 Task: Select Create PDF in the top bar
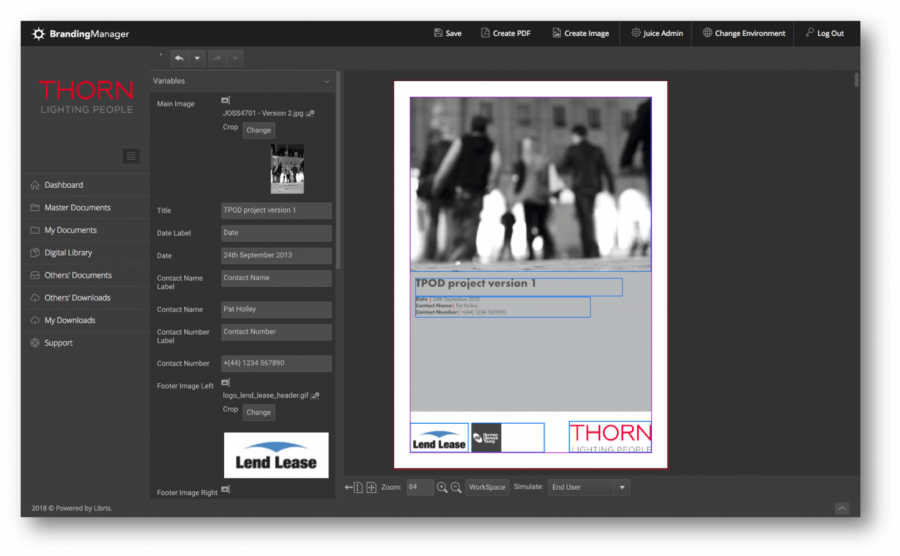505,33
